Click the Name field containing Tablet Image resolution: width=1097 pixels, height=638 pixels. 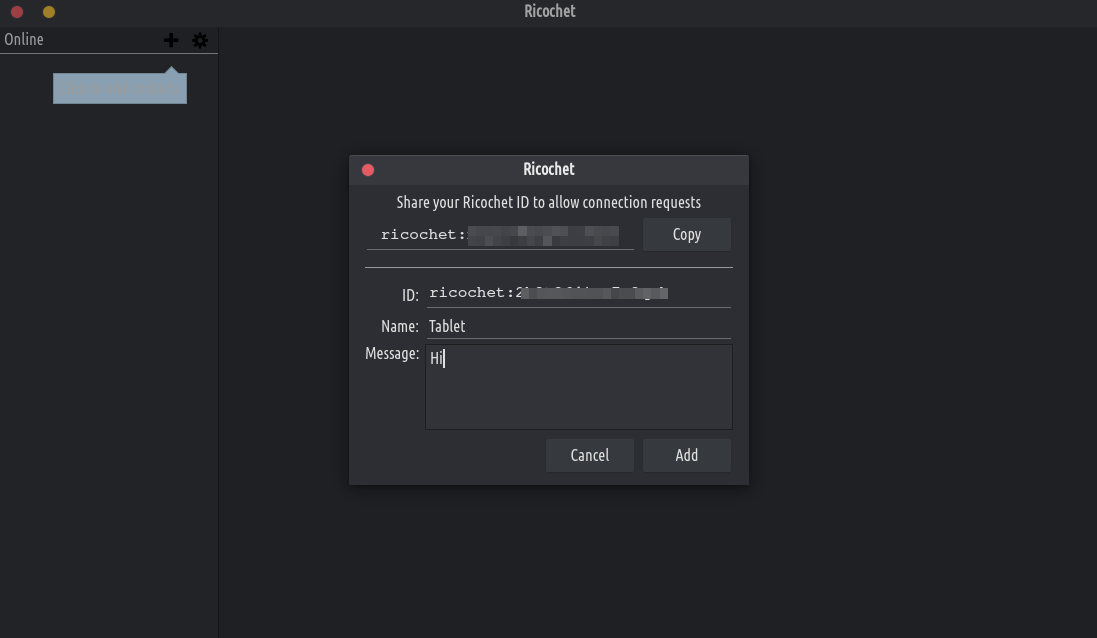(578, 326)
